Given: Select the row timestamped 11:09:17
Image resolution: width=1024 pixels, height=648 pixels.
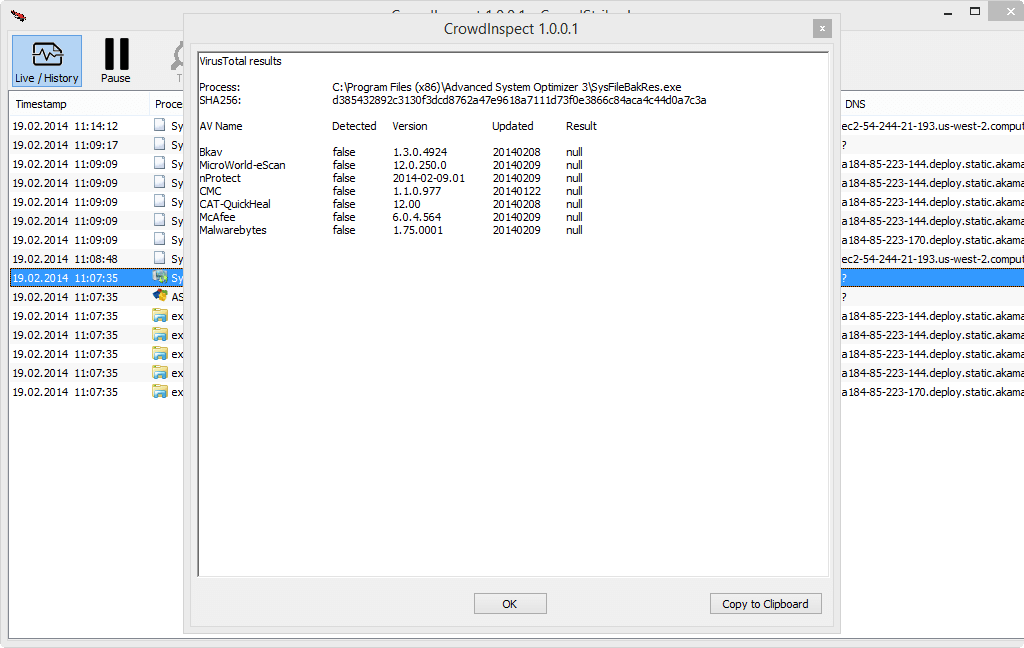Looking at the screenshot, I should coord(97,144).
